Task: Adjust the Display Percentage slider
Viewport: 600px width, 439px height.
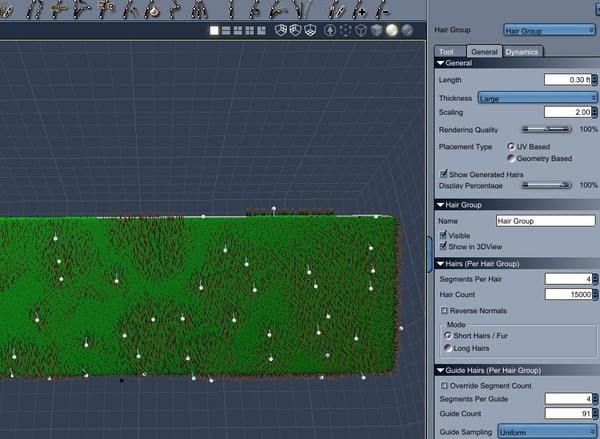Action: click(x=546, y=185)
